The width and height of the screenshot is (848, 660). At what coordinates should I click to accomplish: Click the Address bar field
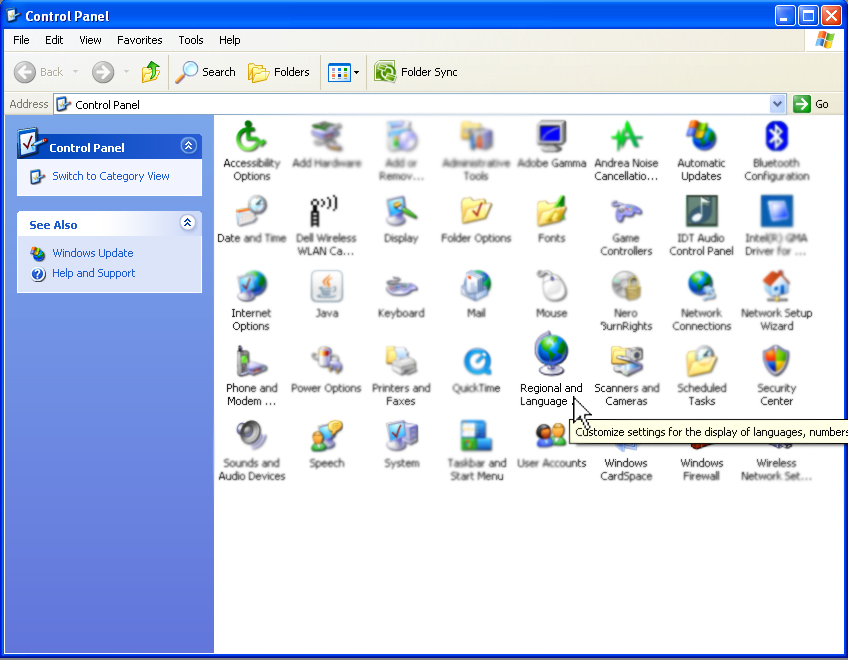click(419, 104)
